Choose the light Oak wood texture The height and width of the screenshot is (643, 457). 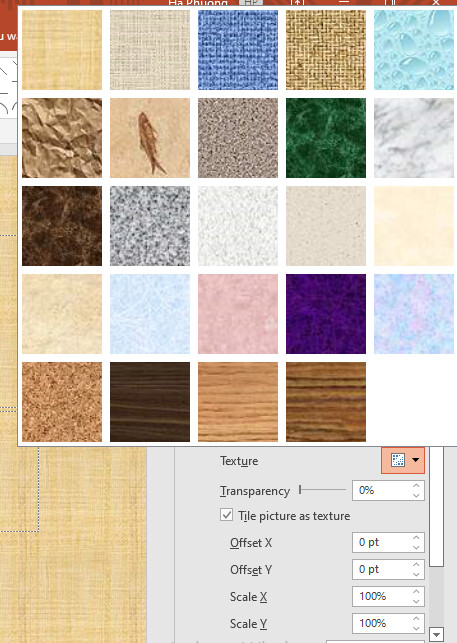tap(238, 402)
